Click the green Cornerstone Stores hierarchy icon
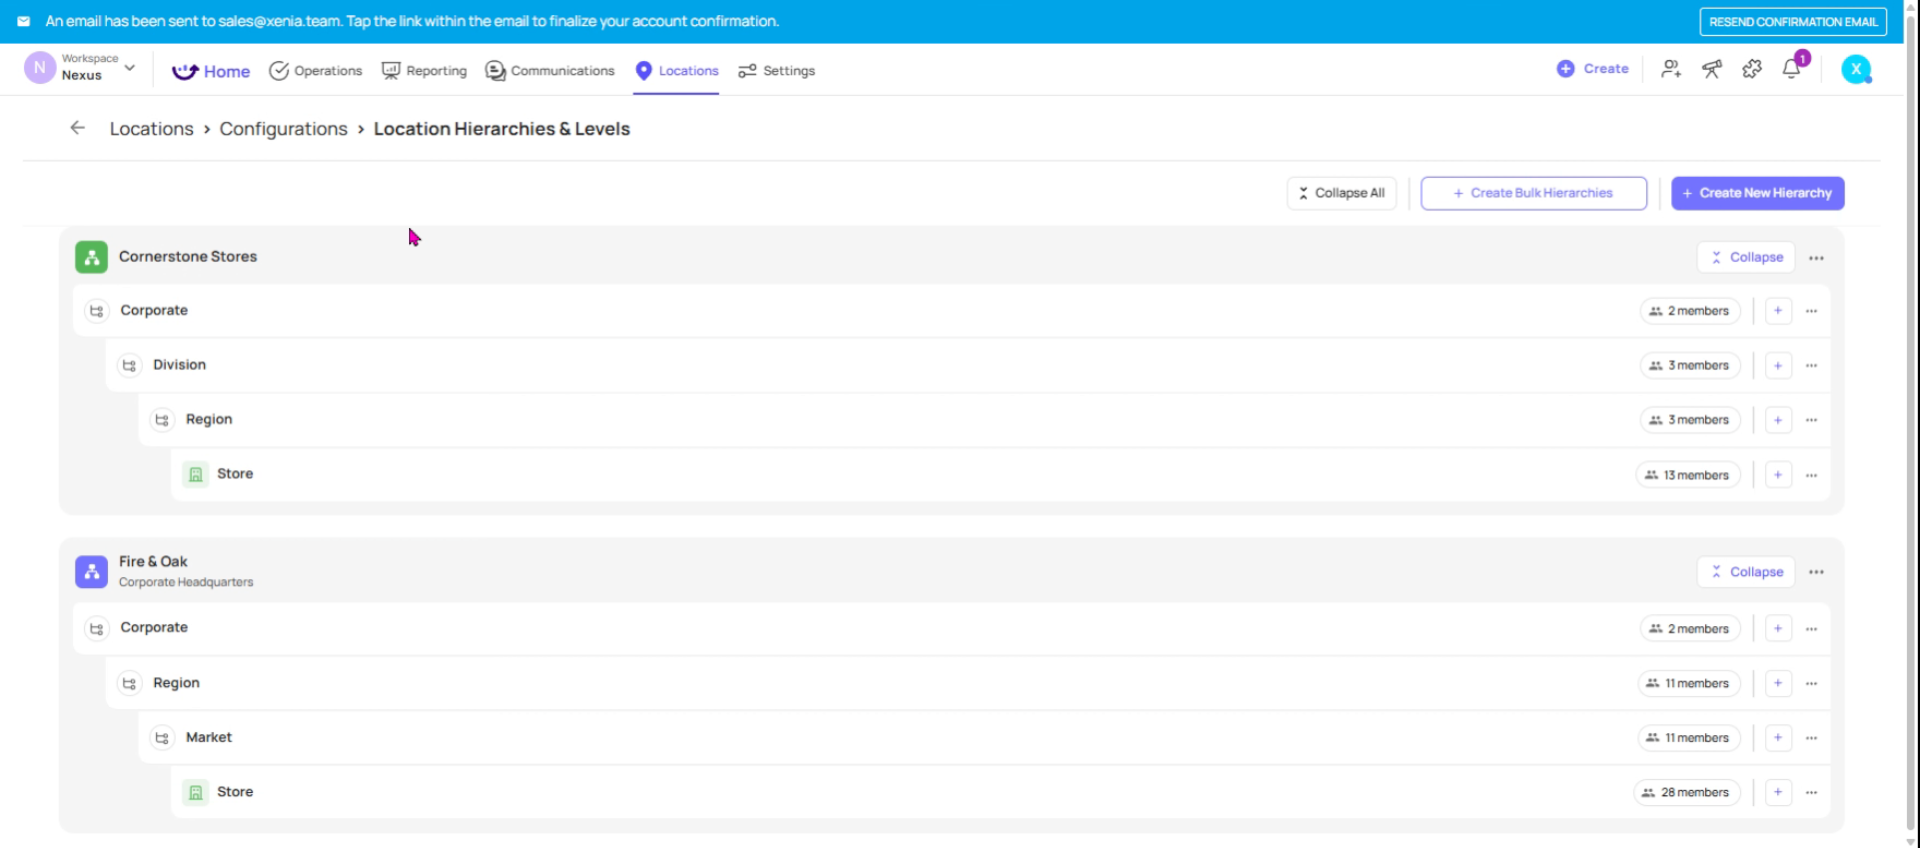1920x848 pixels. (x=91, y=257)
